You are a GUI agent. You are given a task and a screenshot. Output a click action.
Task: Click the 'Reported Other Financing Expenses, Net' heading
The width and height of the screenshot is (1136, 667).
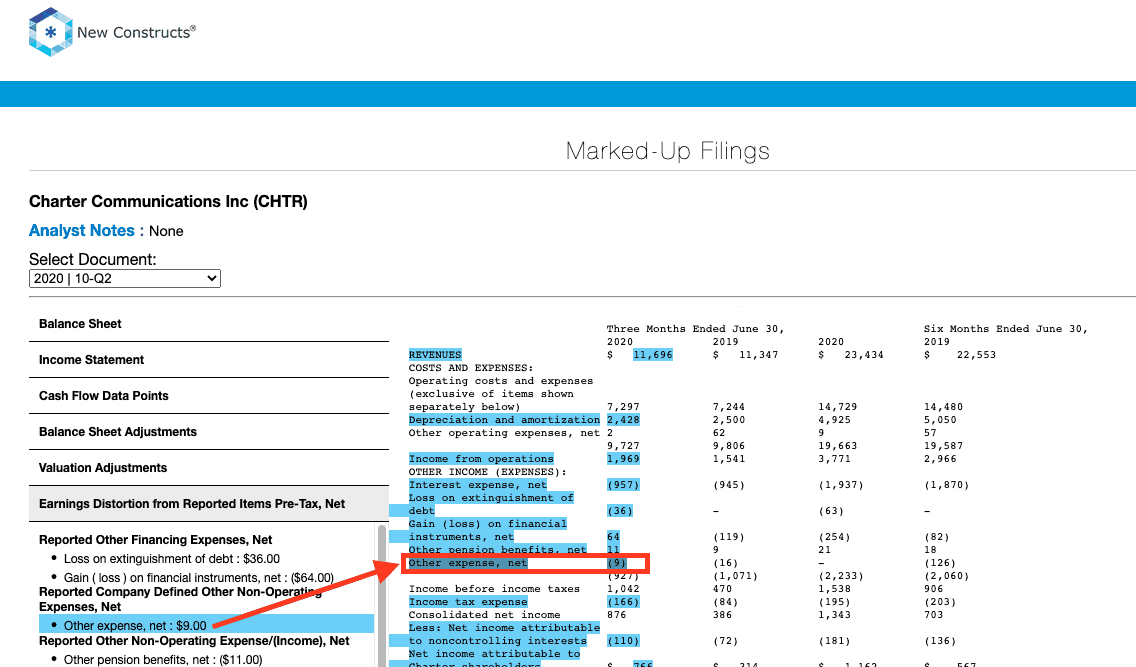[156, 540]
